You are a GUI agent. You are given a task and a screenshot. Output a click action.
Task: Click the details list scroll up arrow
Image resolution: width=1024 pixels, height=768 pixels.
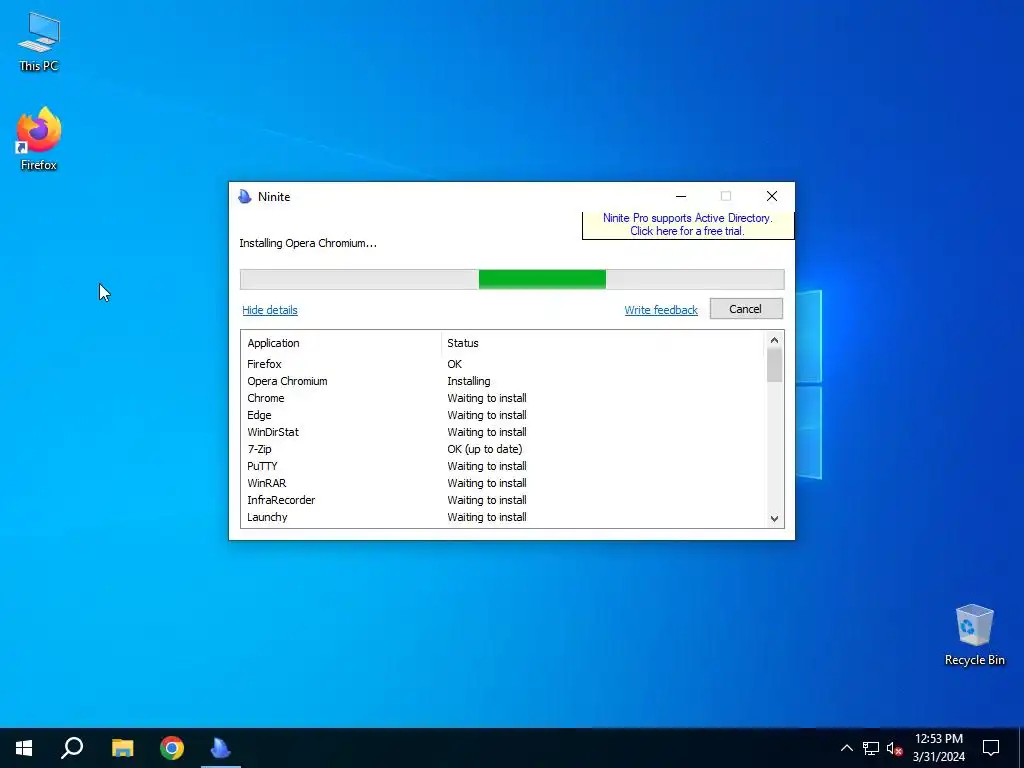tap(774, 340)
